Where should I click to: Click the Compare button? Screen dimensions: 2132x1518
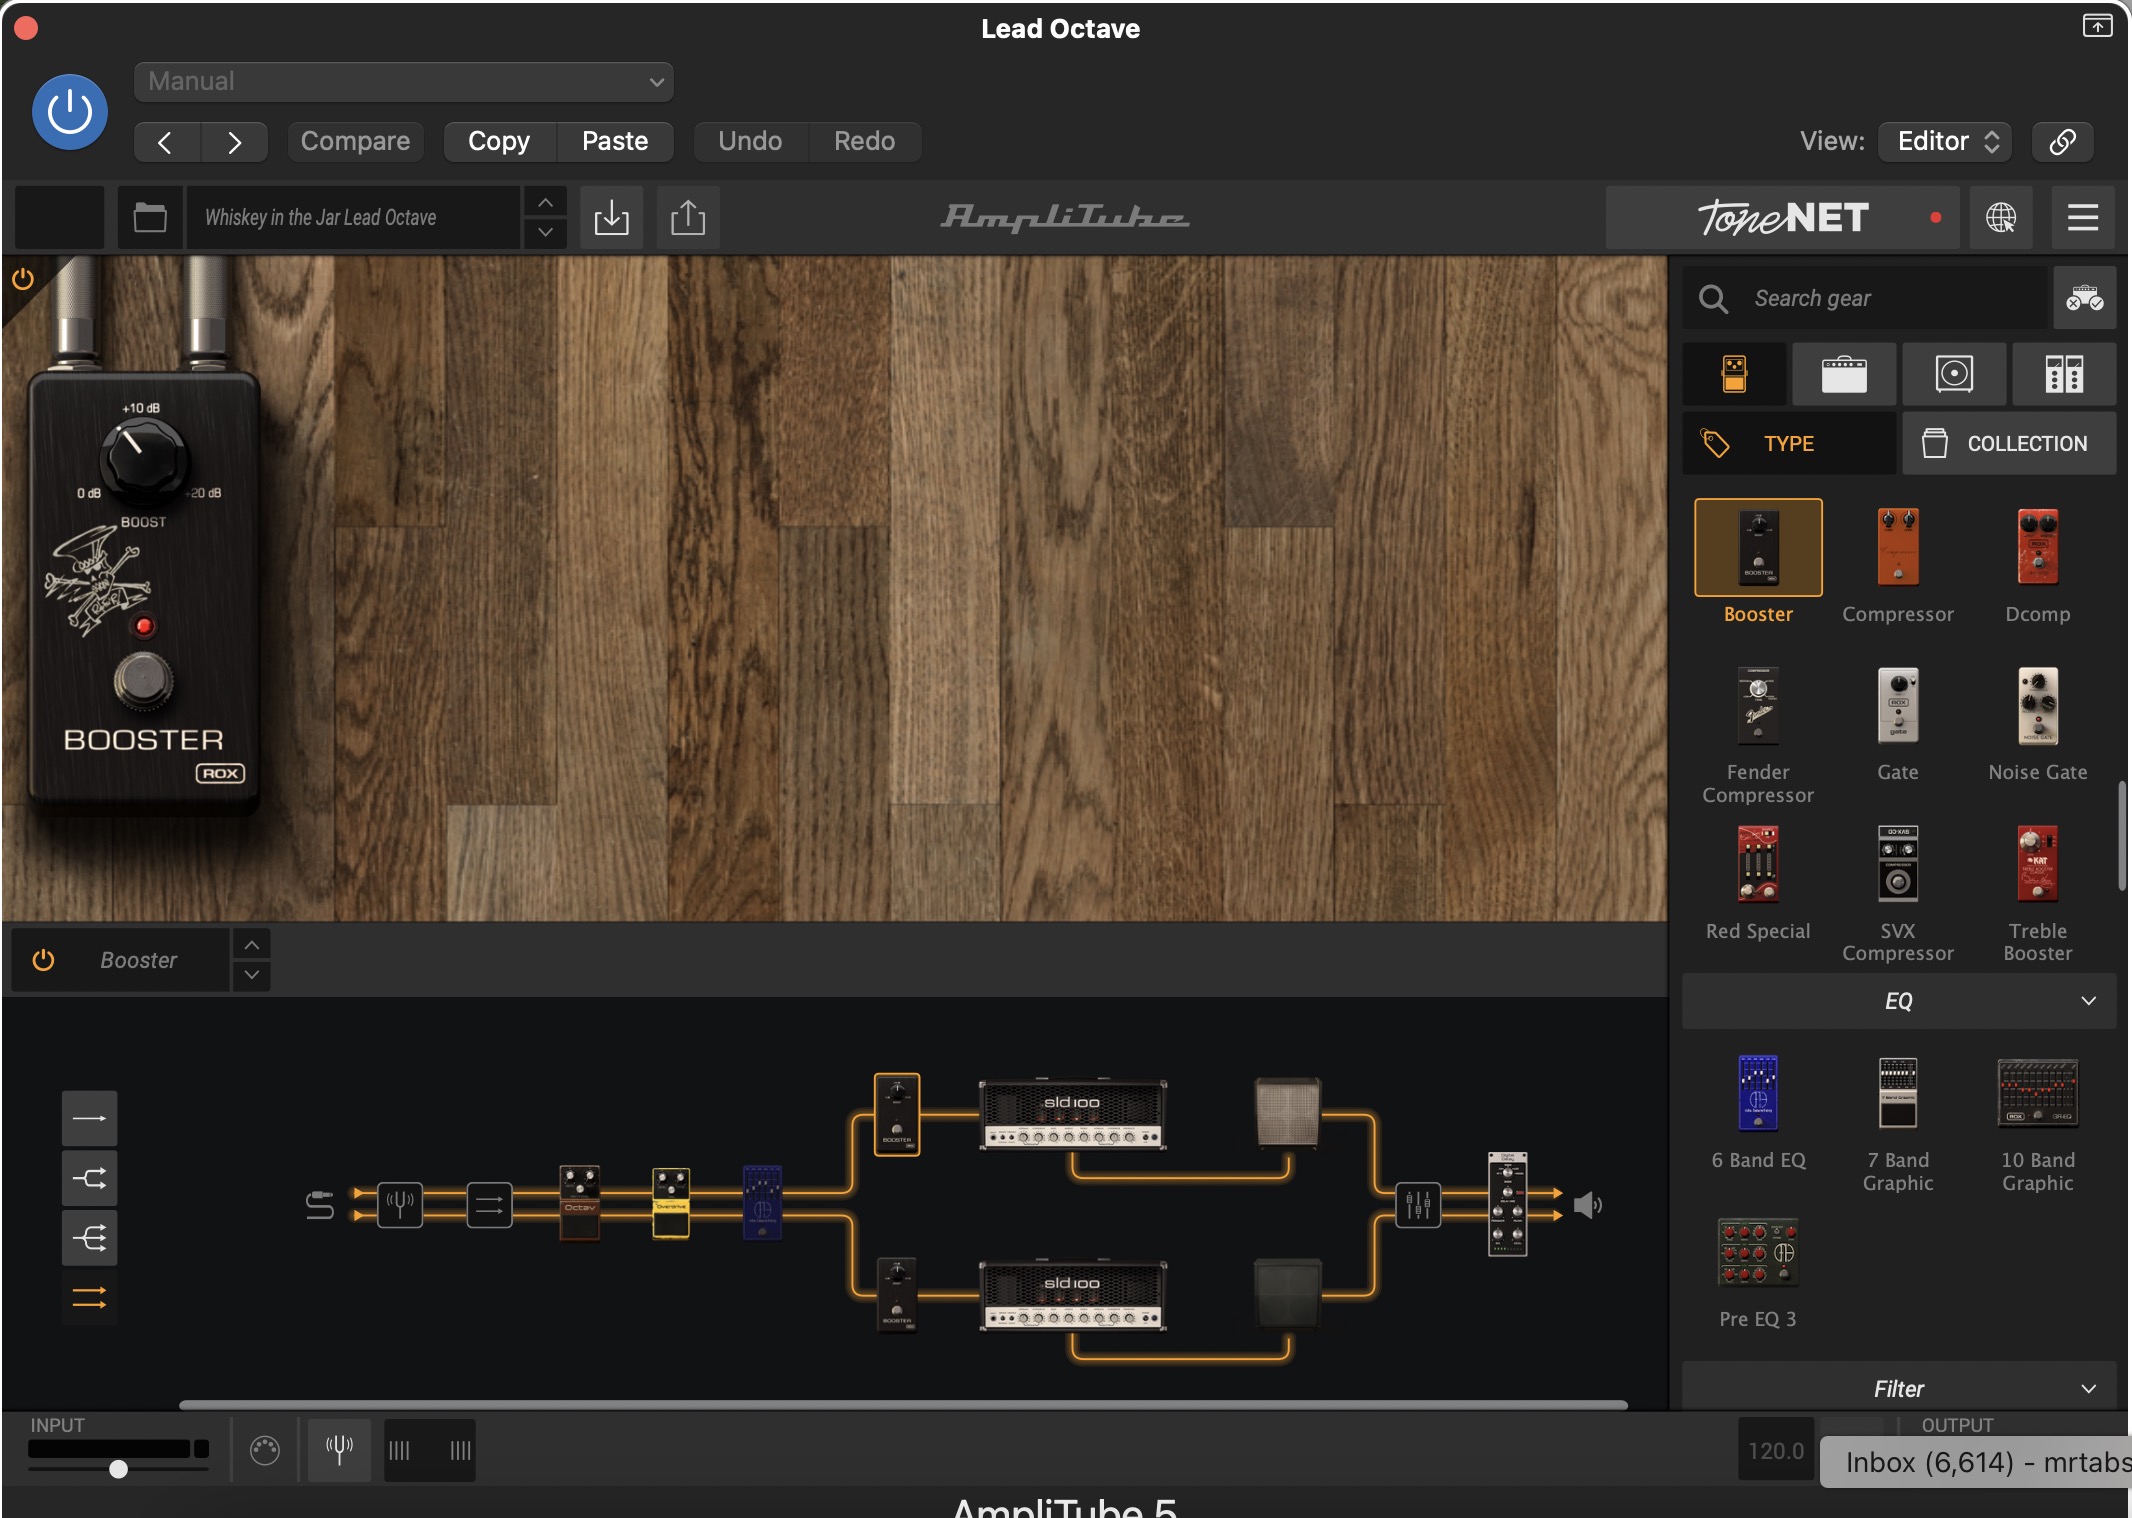coord(355,140)
